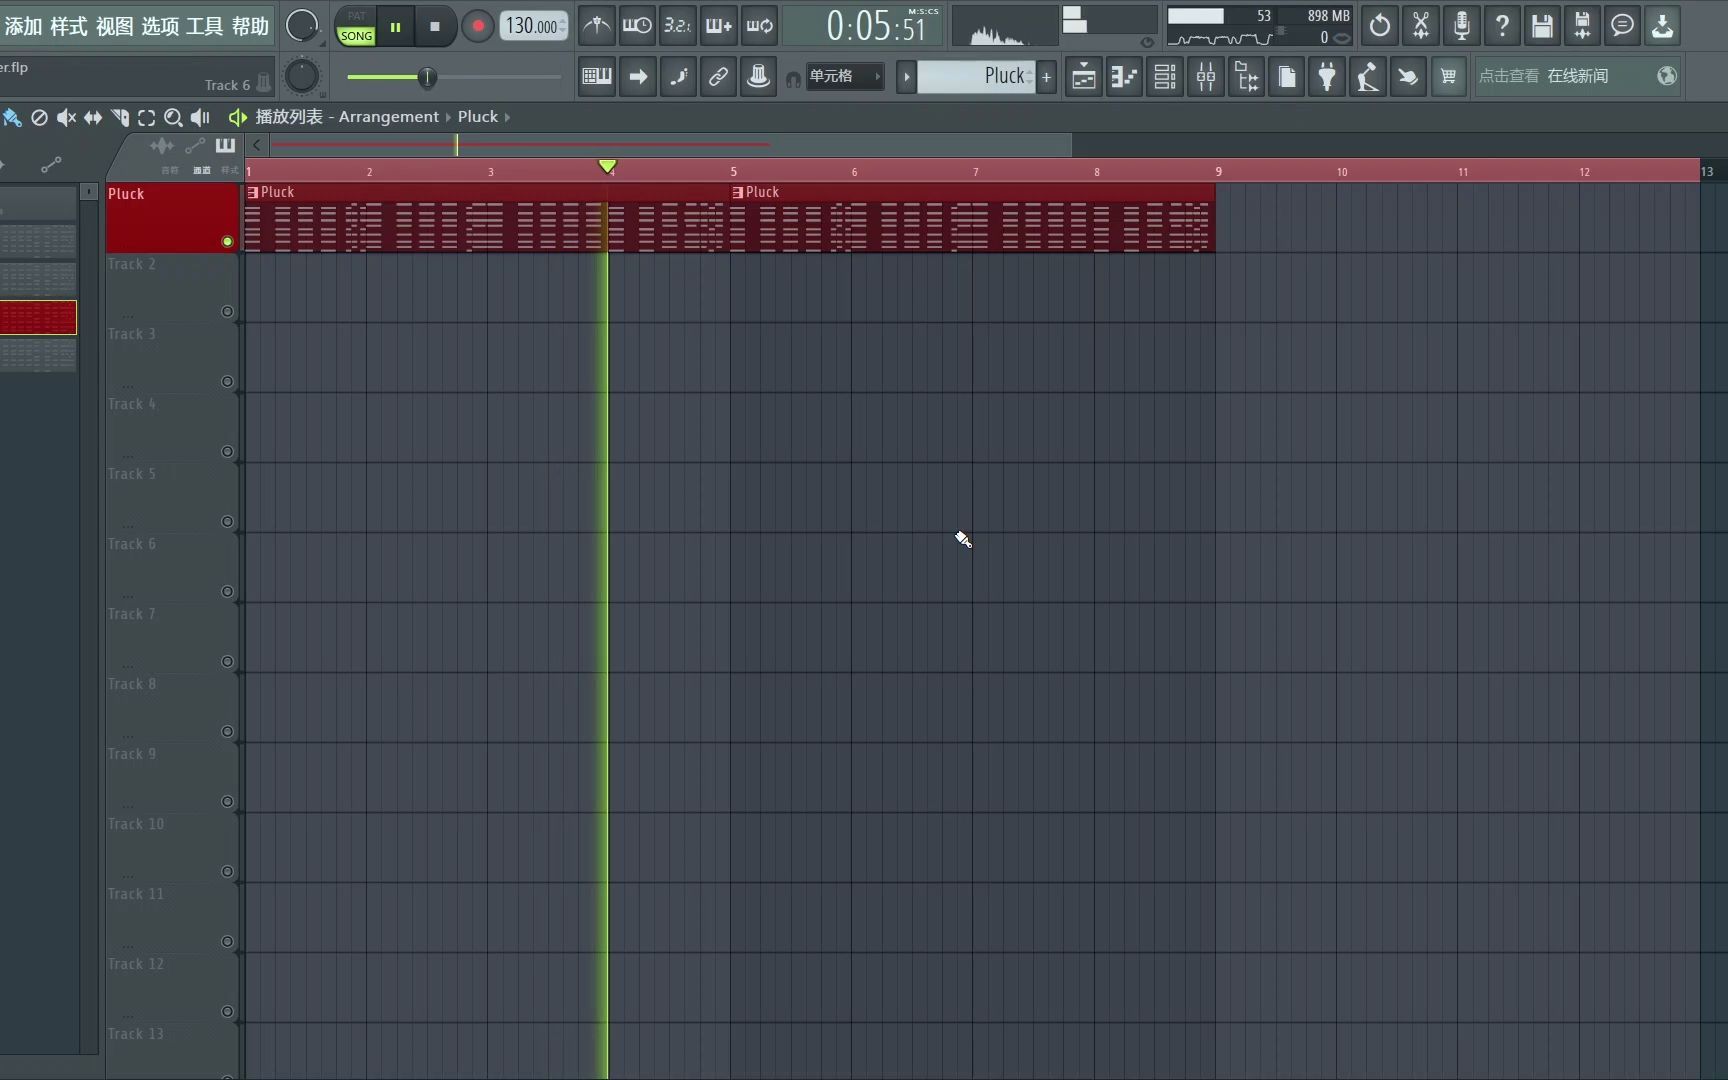Select the playlist slip tool icon
The image size is (1728, 1080).
click(x=93, y=117)
